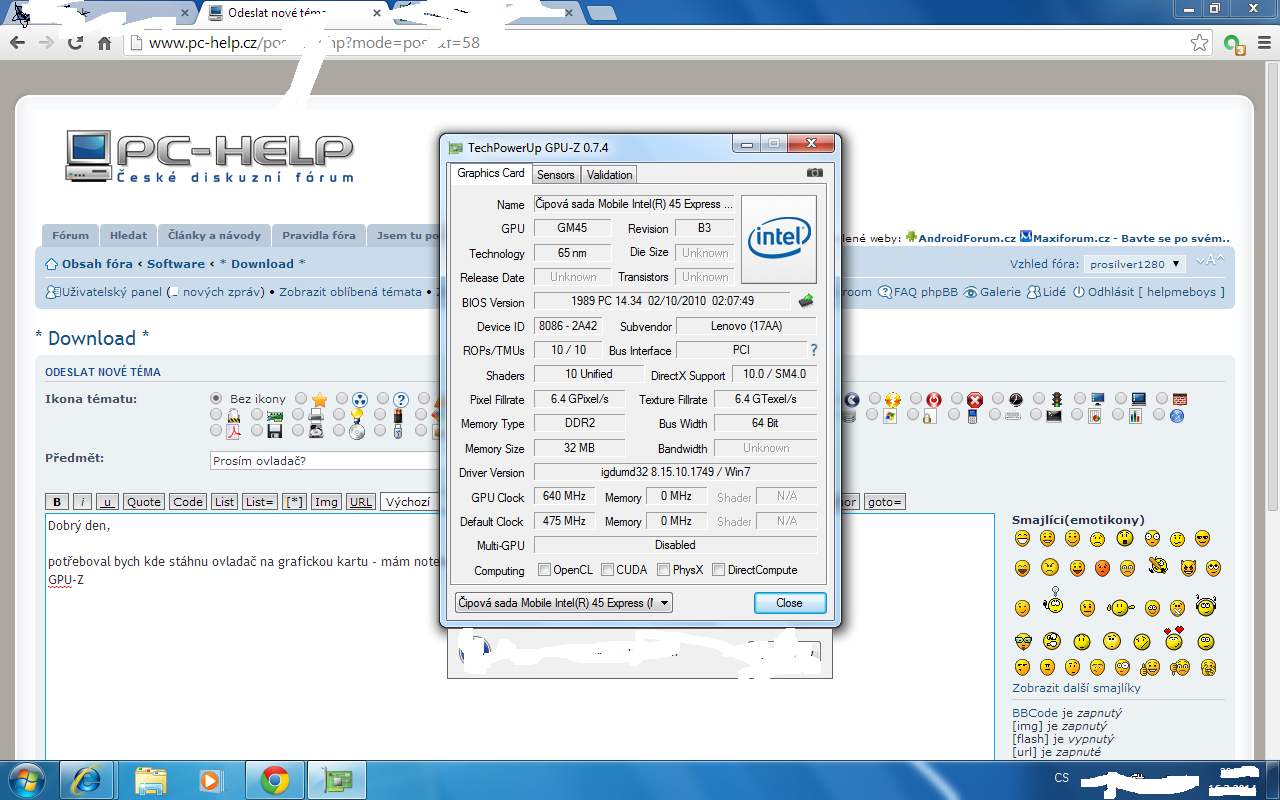Image resolution: width=1280 pixels, height=800 pixels.
Task: Insert the devil smiley
Action: pos(1188,568)
